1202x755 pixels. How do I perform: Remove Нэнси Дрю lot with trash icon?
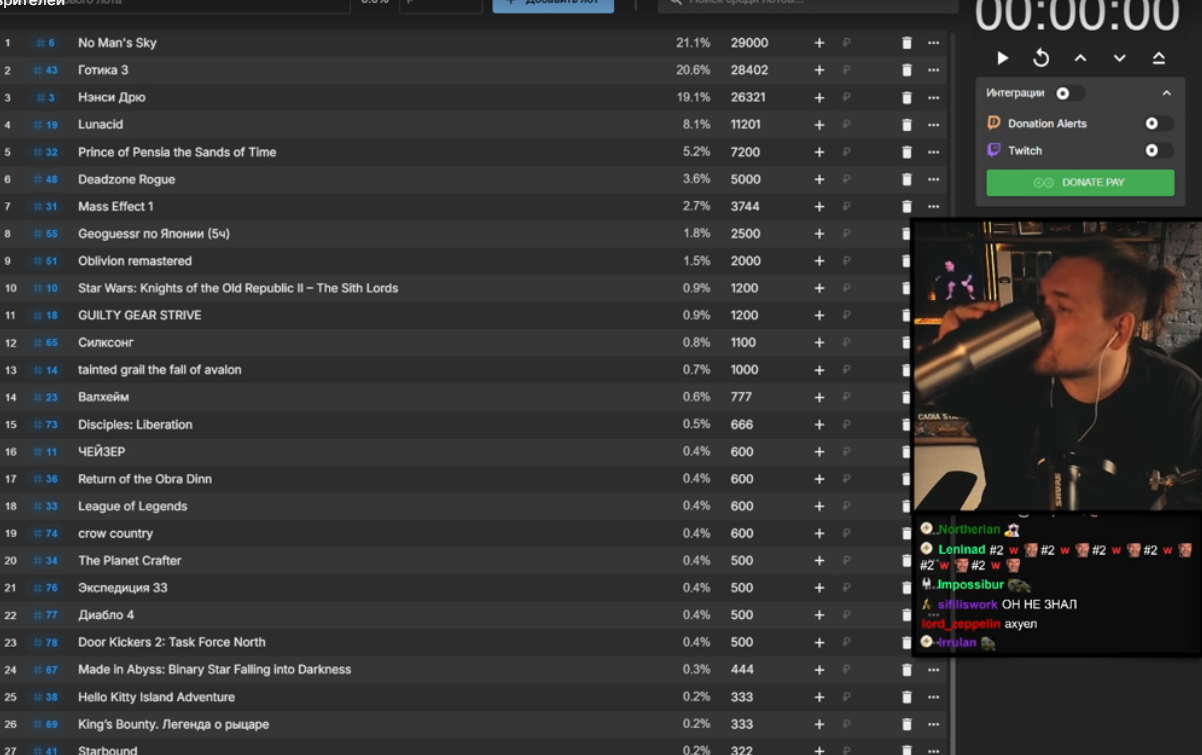pyautogui.click(x=907, y=97)
